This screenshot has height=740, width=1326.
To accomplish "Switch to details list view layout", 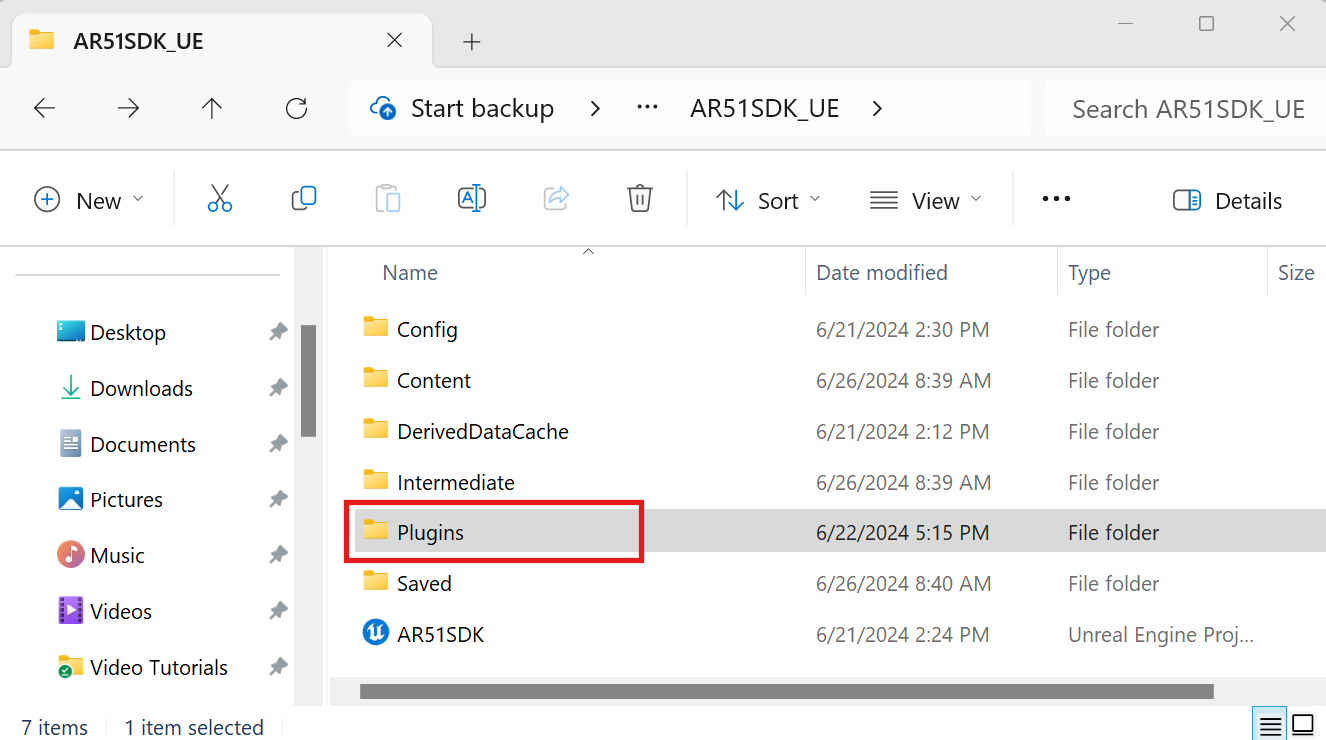I will pyautogui.click(x=1269, y=725).
